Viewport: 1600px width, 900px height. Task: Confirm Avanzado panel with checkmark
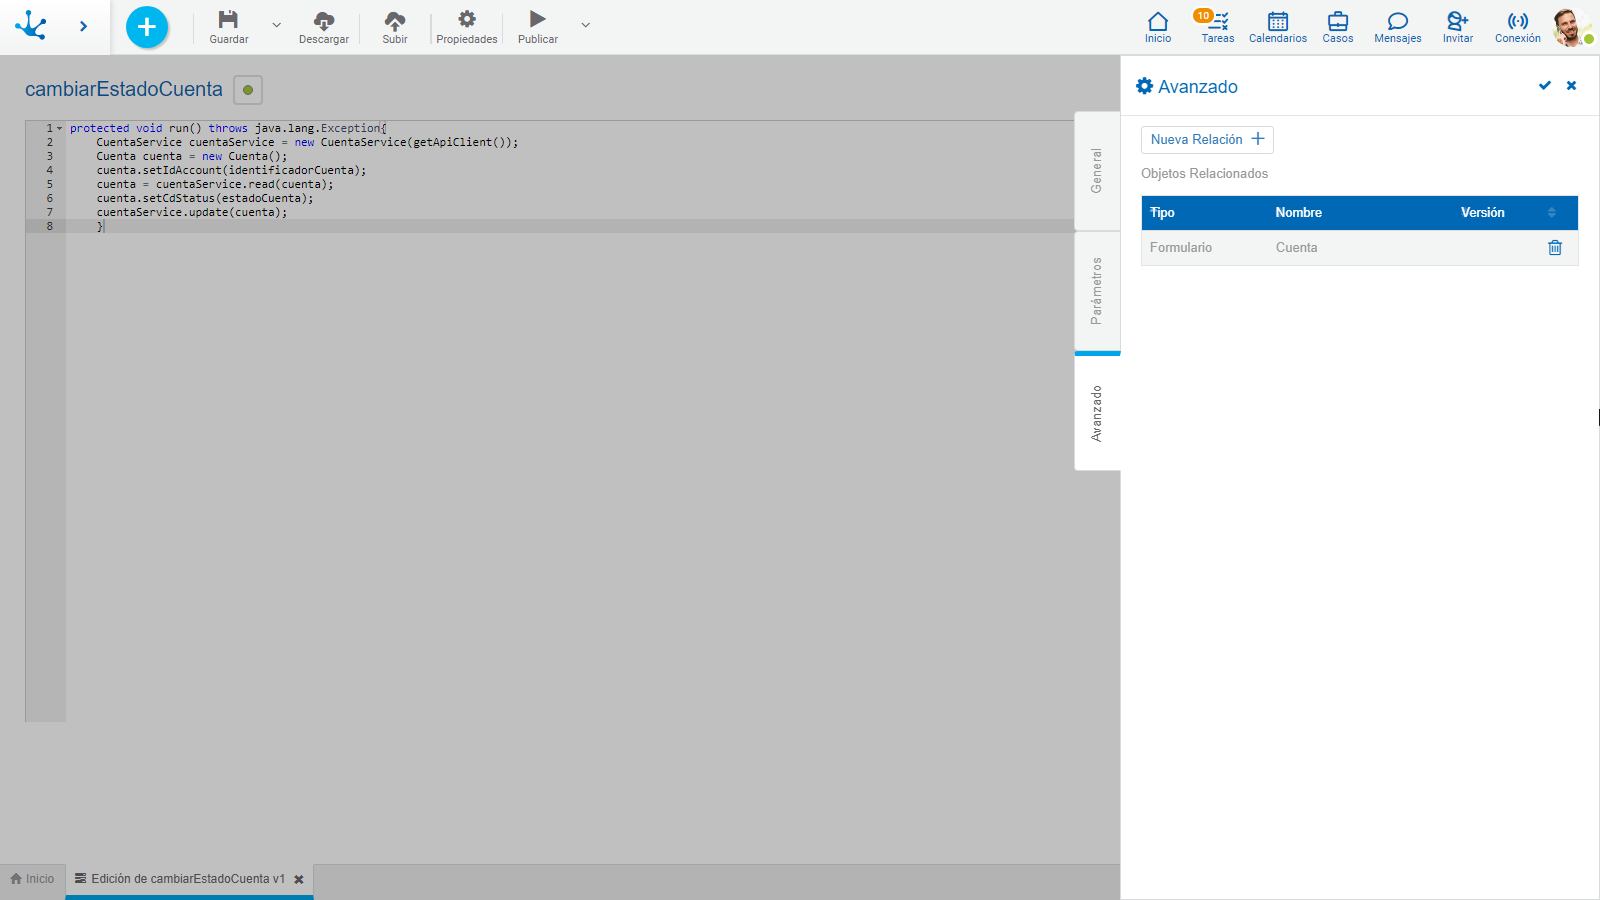pyautogui.click(x=1545, y=86)
